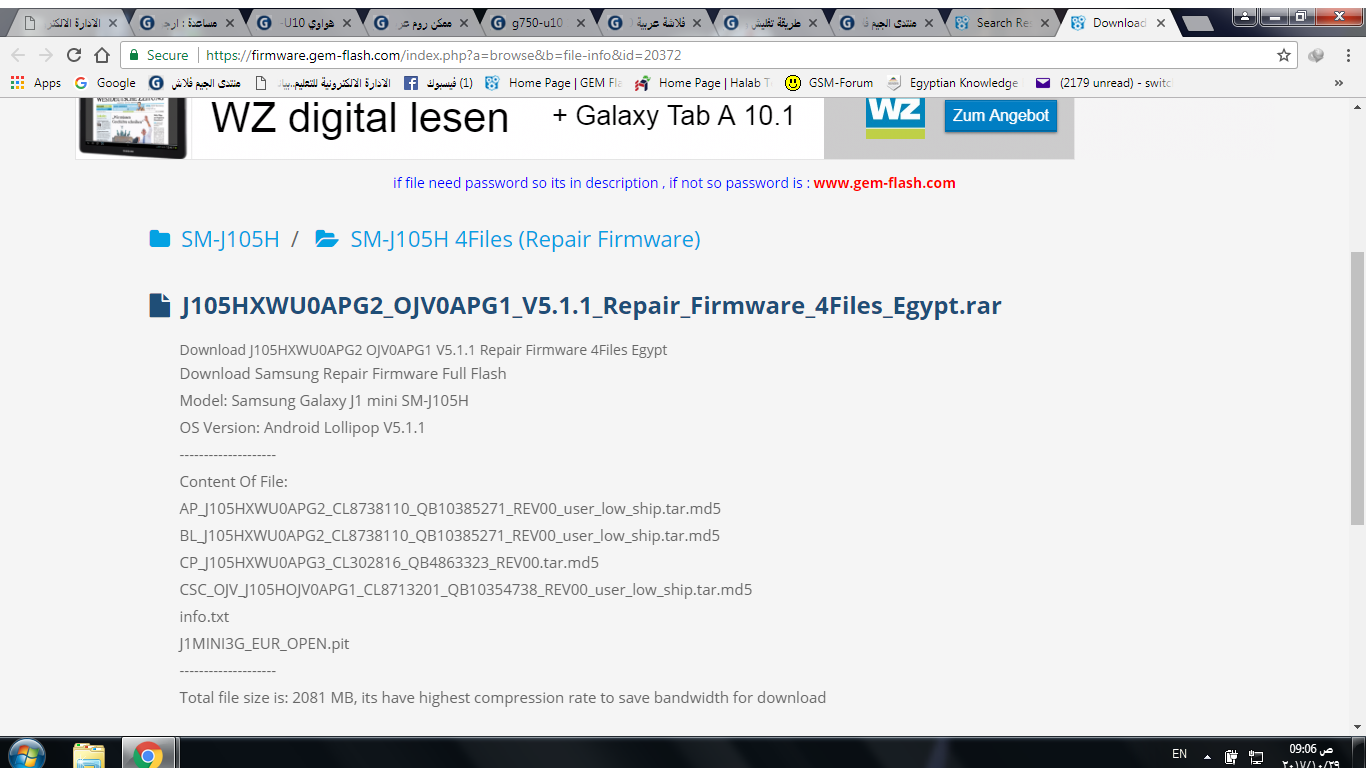The width and height of the screenshot is (1366, 768).
Task: Click the system clock in the tray
Action: click(x=1310, y=755)
